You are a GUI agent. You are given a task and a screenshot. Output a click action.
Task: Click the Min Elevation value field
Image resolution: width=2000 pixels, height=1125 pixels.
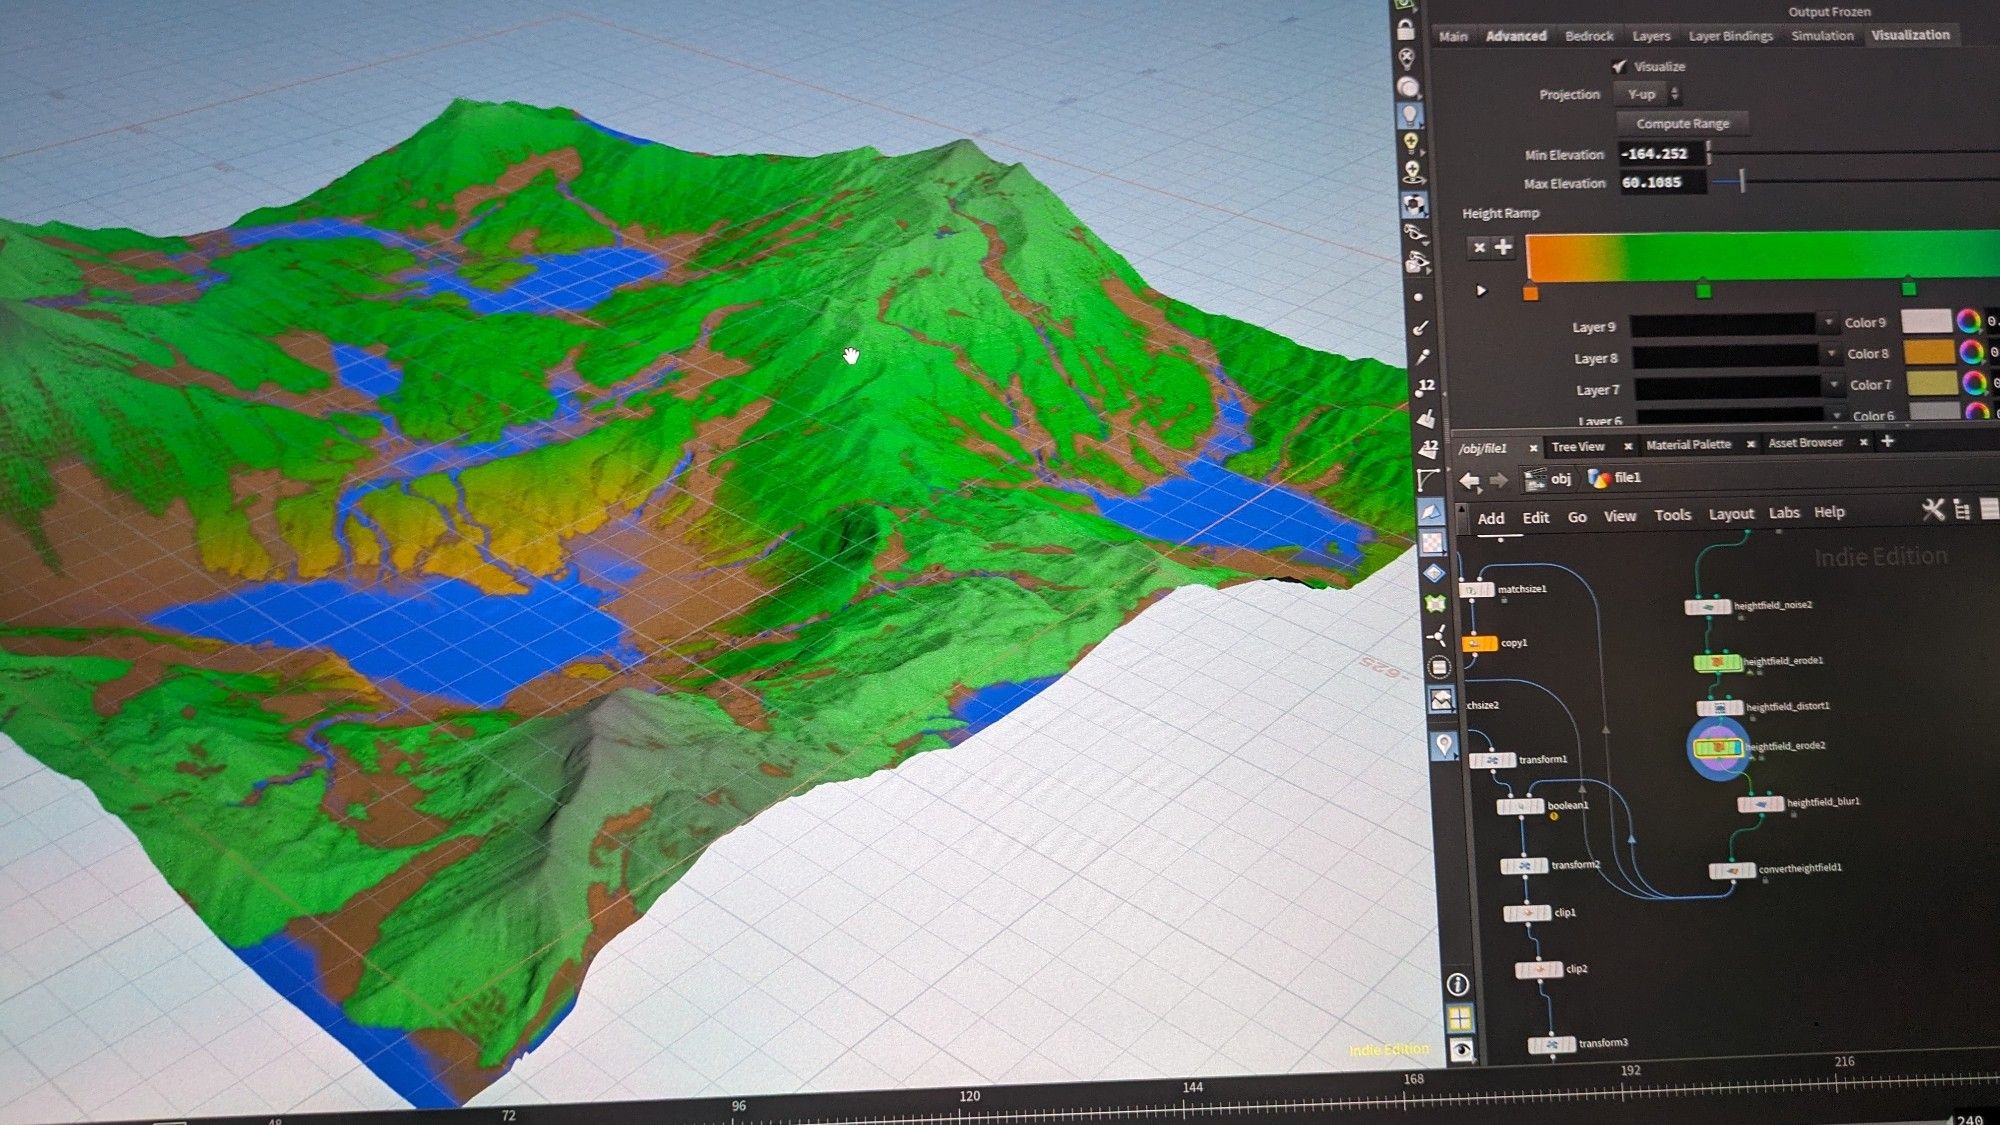pyautogui.click(x=1660, y=154)
